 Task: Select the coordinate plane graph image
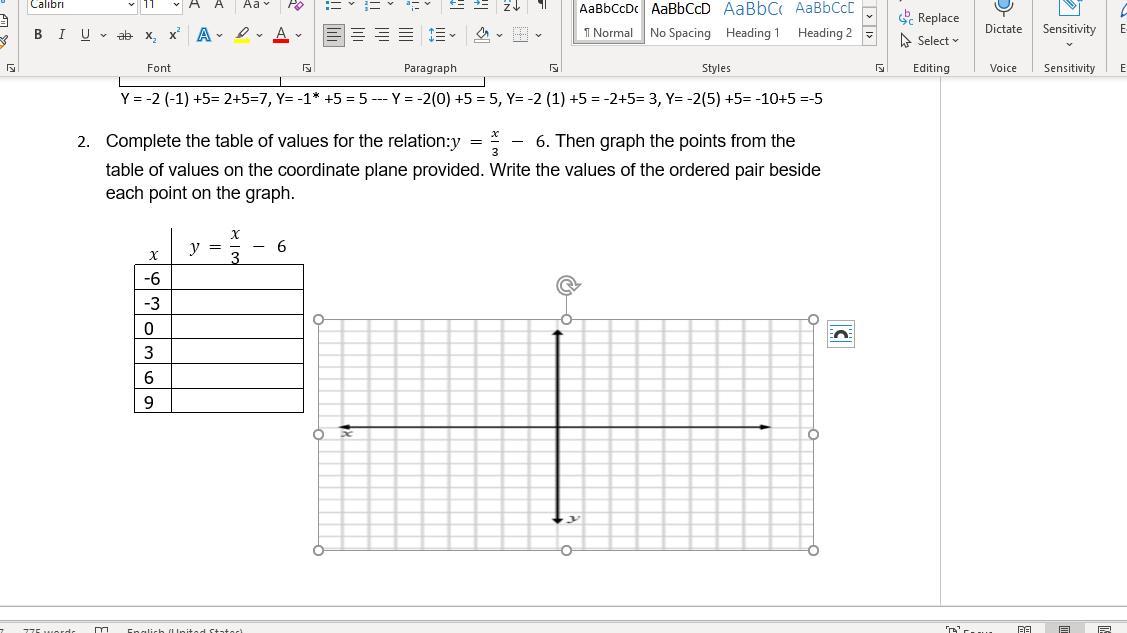click(x=566, y=435)
